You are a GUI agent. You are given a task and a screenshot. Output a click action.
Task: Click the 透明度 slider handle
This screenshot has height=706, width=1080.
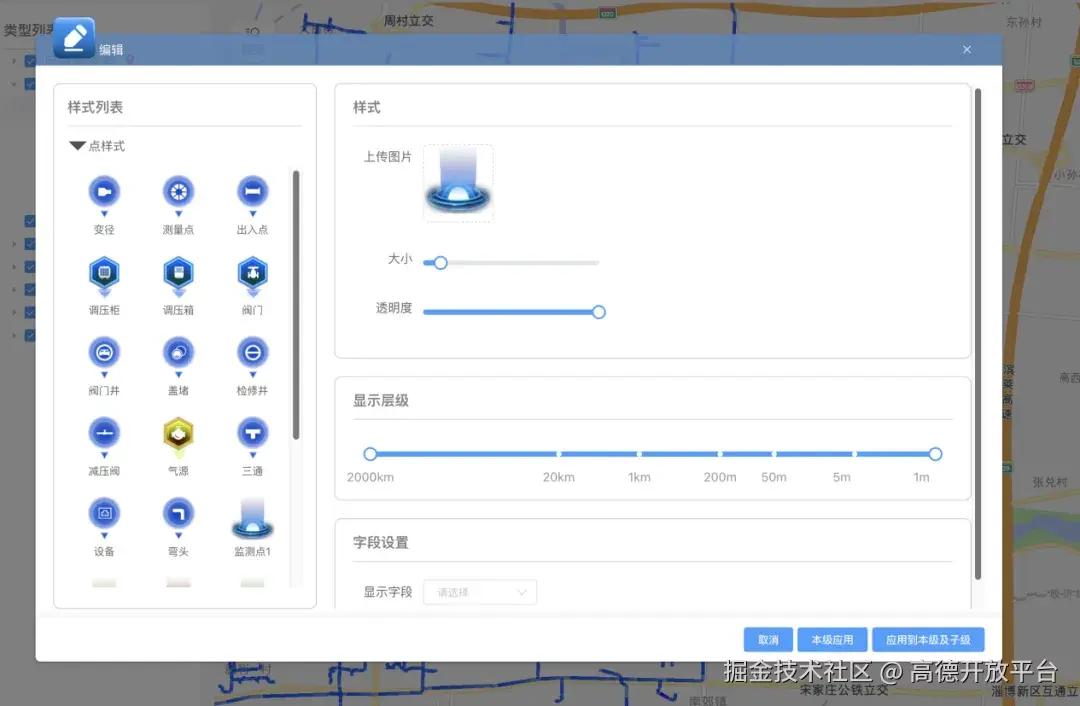click(599, 312)
